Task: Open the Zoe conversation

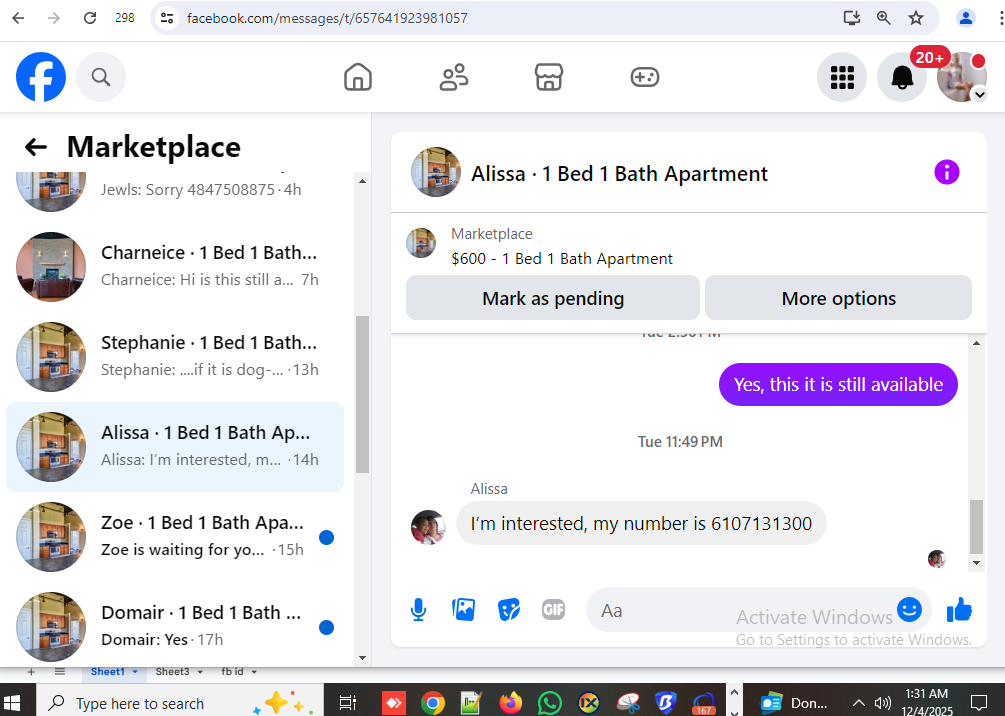Action: point(175,537)
